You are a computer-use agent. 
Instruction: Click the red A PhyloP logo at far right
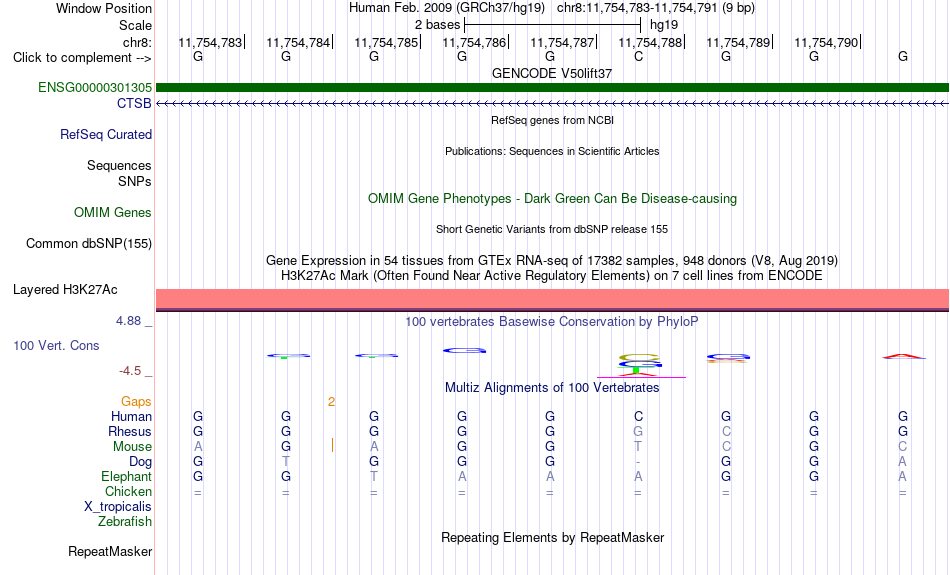tap(903, 356)
